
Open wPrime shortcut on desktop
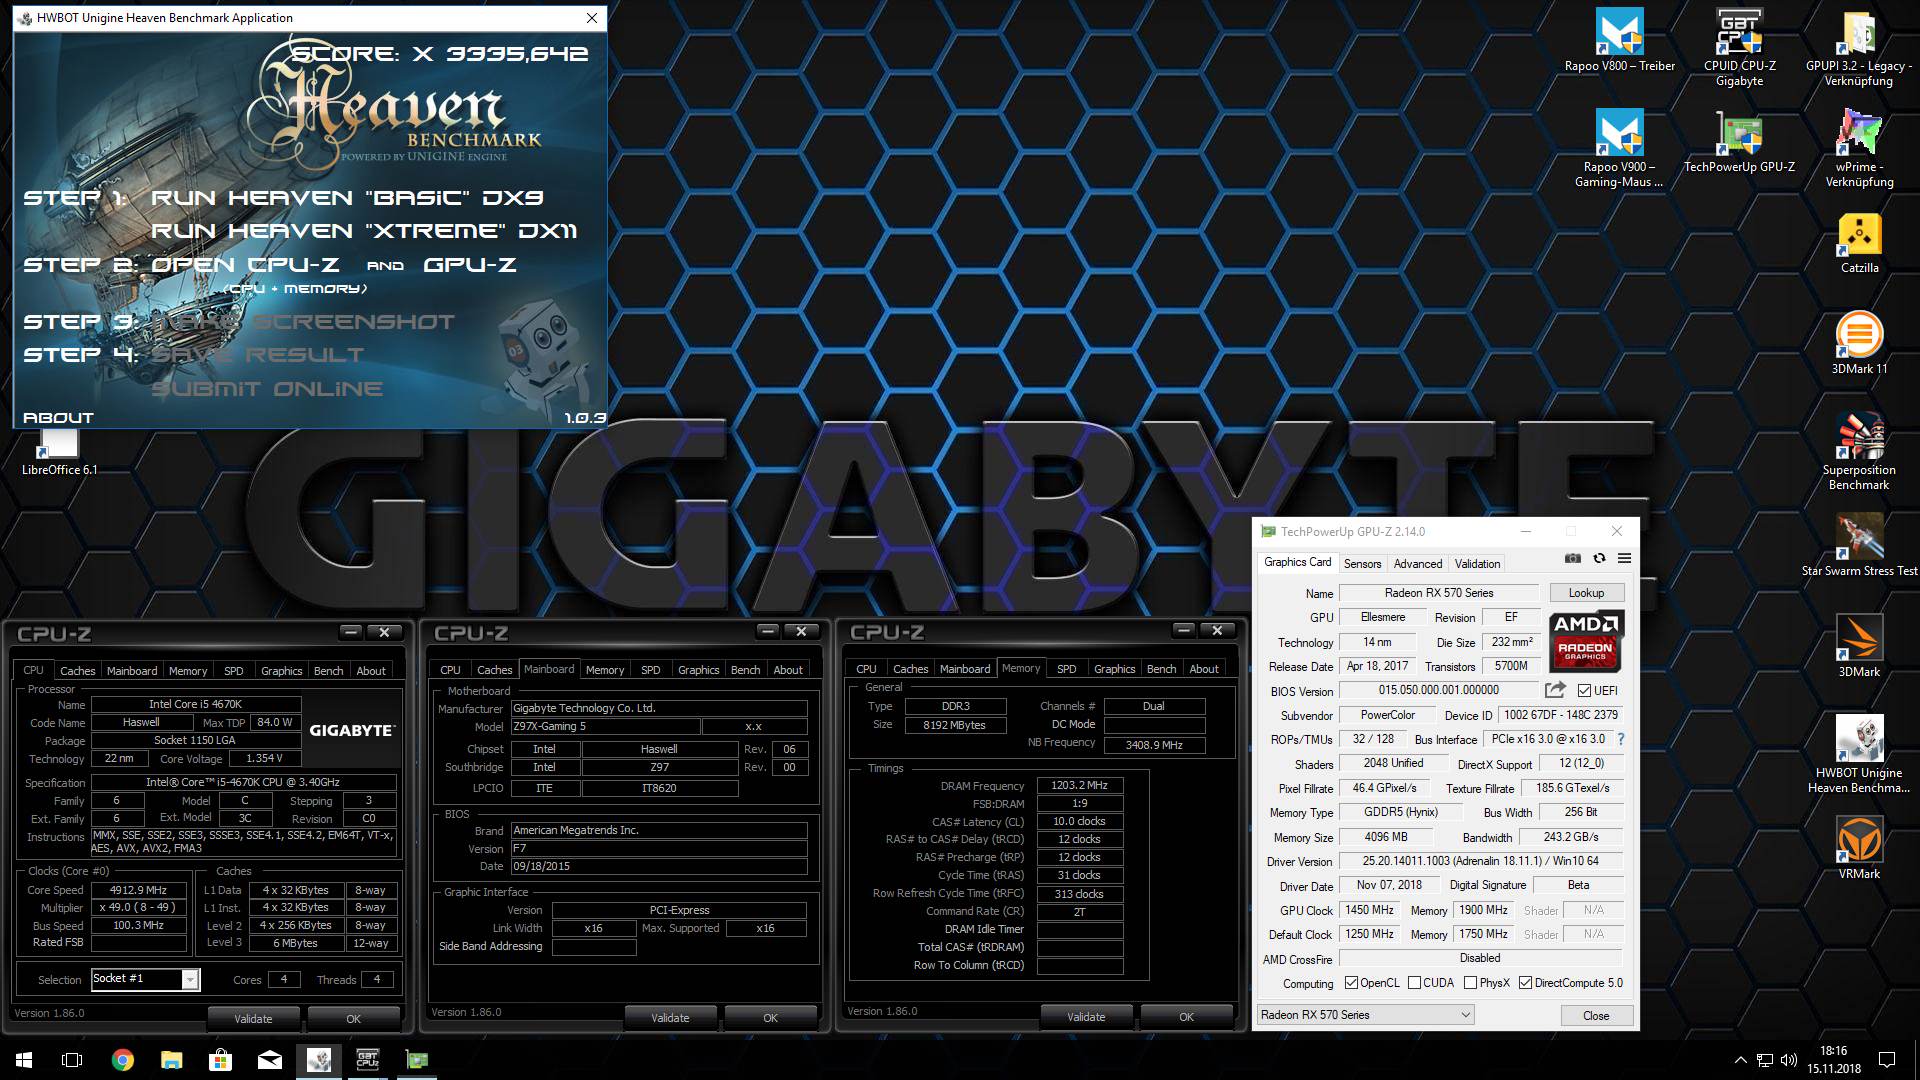pyautogui.click(x=1859, y=148)
